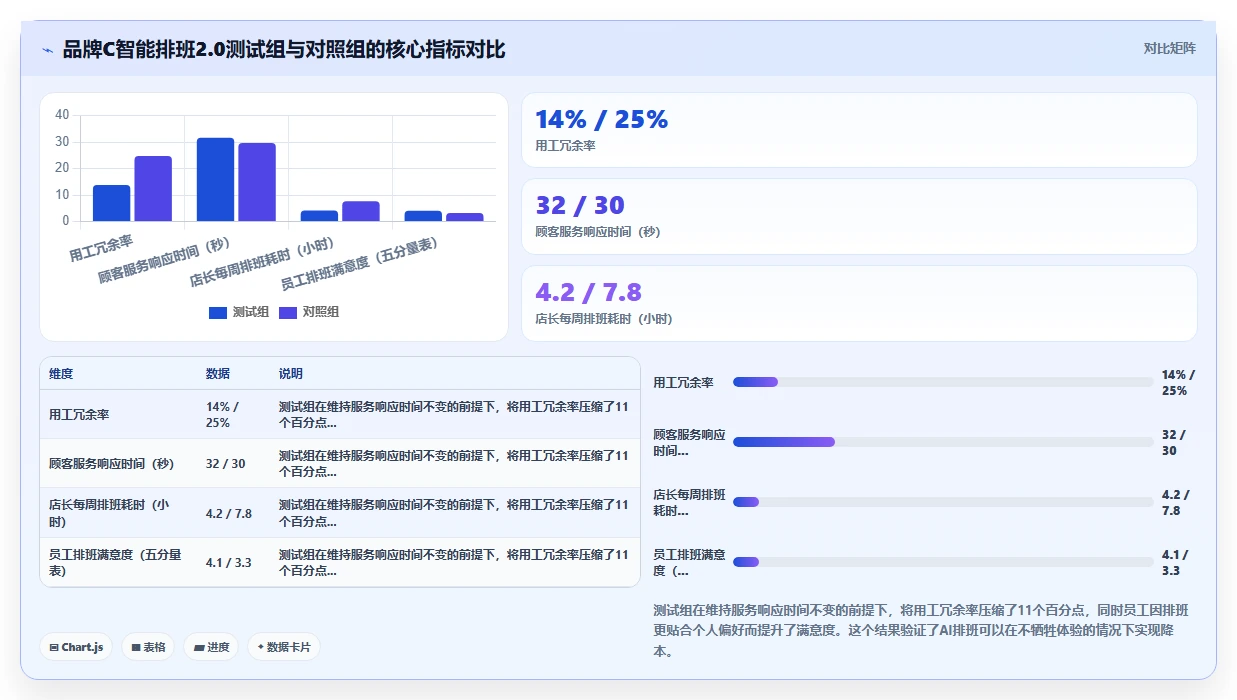1237x700 pixels.
Task: Click the 用工冗余率 progress bar
Action: (x=943, y=382)
